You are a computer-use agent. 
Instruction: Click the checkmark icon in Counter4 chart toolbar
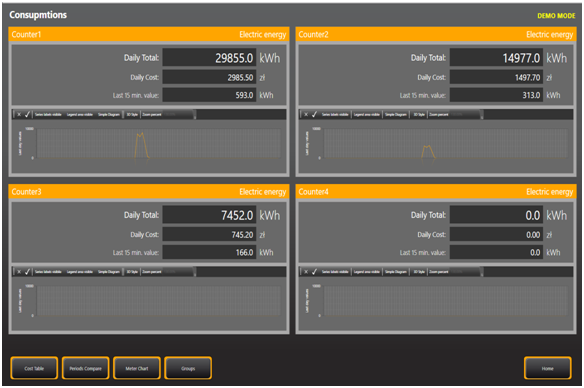tap(314, 272)
